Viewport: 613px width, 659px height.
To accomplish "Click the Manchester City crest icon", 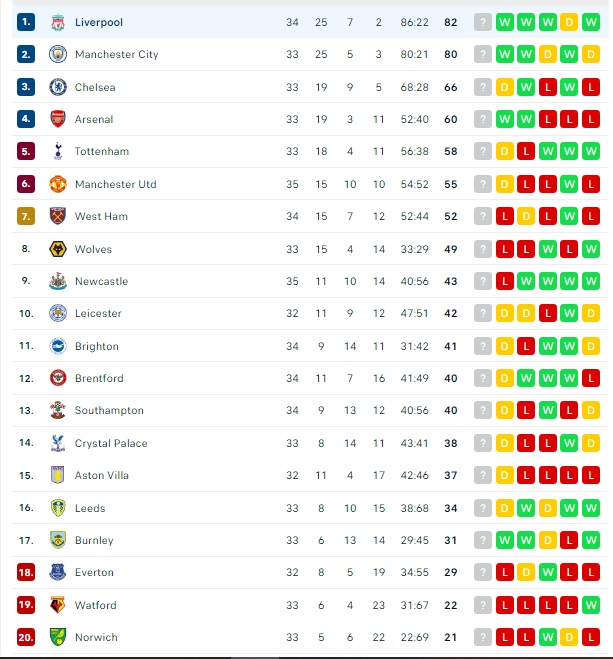I will click(58, 54).
